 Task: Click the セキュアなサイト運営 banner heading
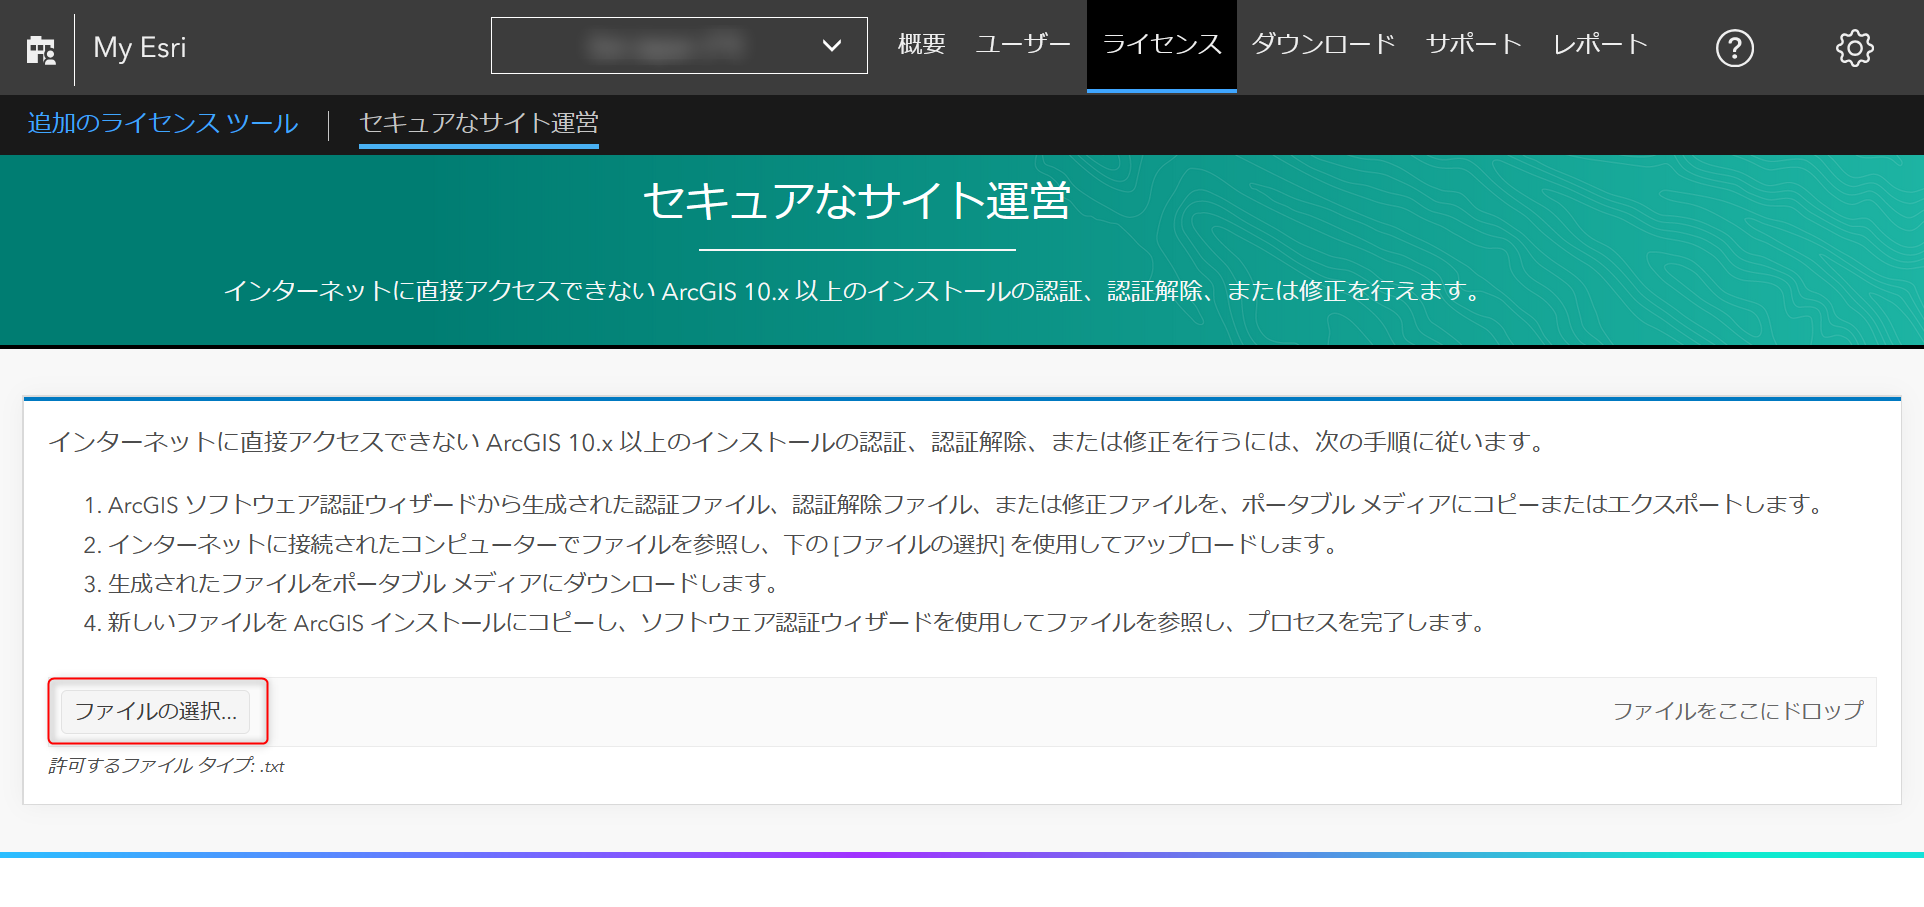point(857,201)
